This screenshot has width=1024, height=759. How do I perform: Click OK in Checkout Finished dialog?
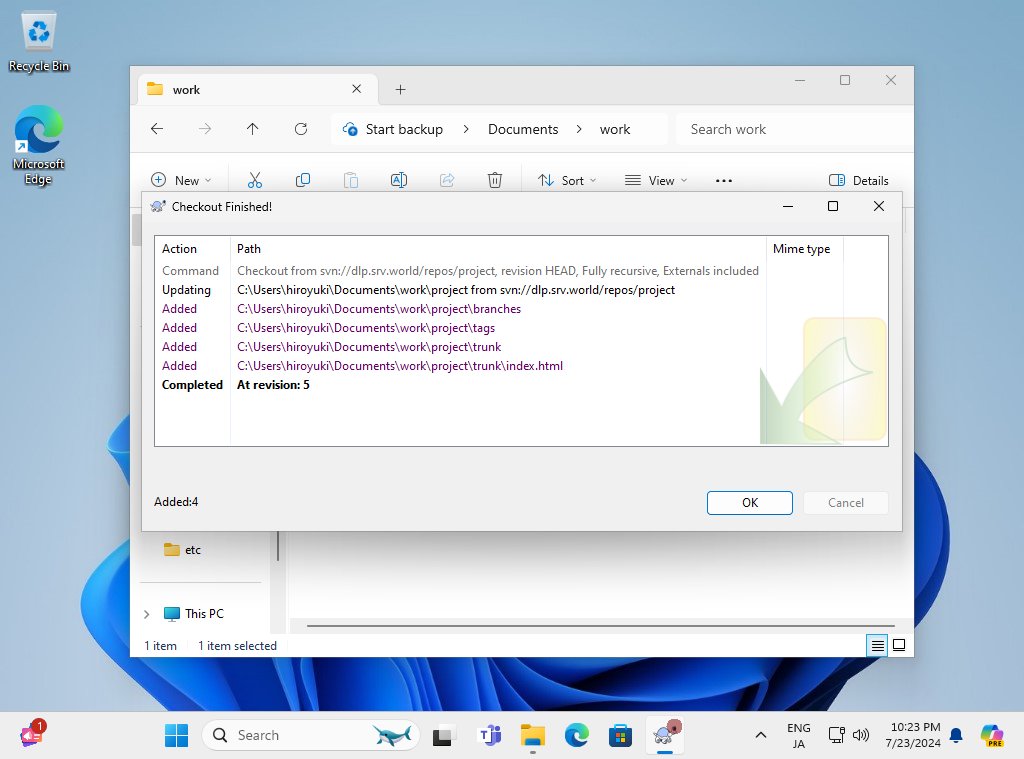coord(750,503)
